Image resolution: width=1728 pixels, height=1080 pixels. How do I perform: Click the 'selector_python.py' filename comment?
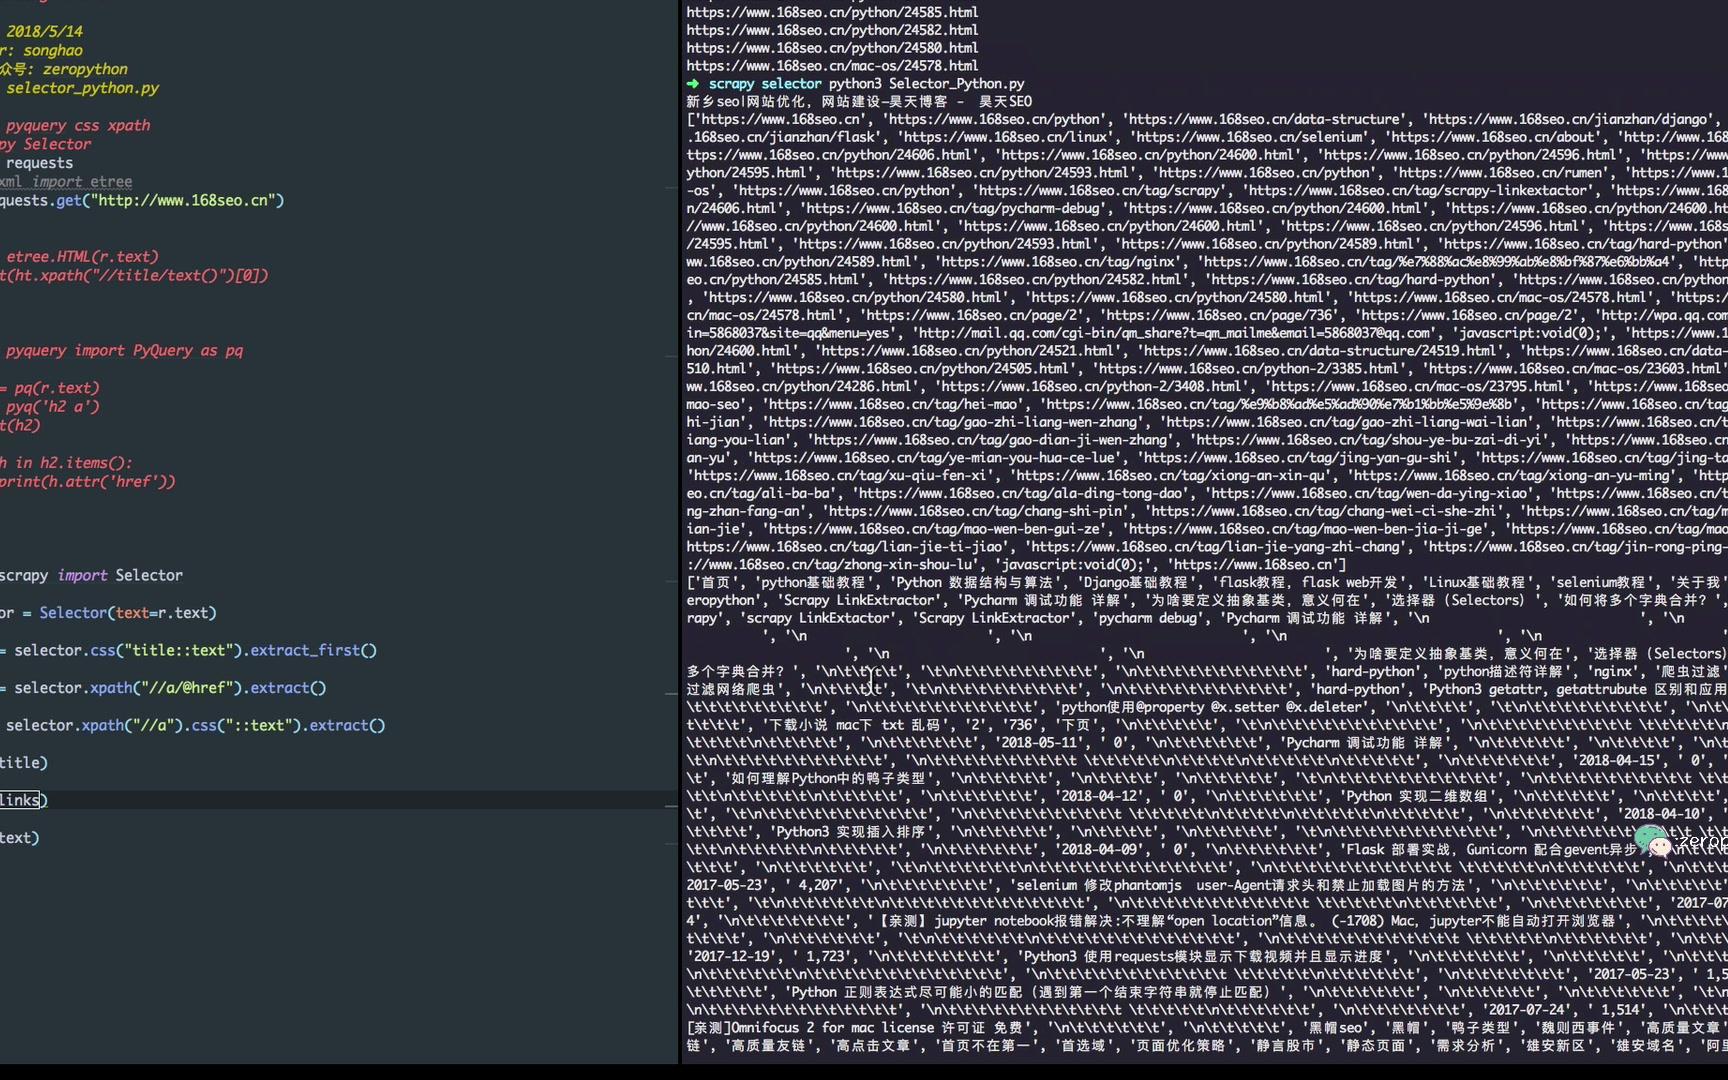[x=82, y=88]
